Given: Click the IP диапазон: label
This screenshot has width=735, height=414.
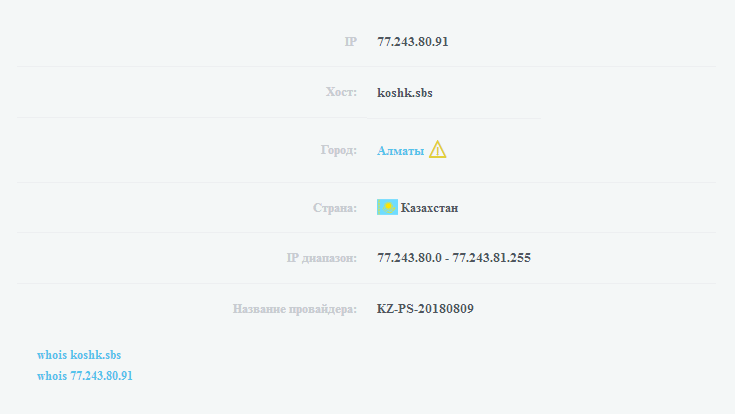Looking at the screenshot, I should pos(322,258).
